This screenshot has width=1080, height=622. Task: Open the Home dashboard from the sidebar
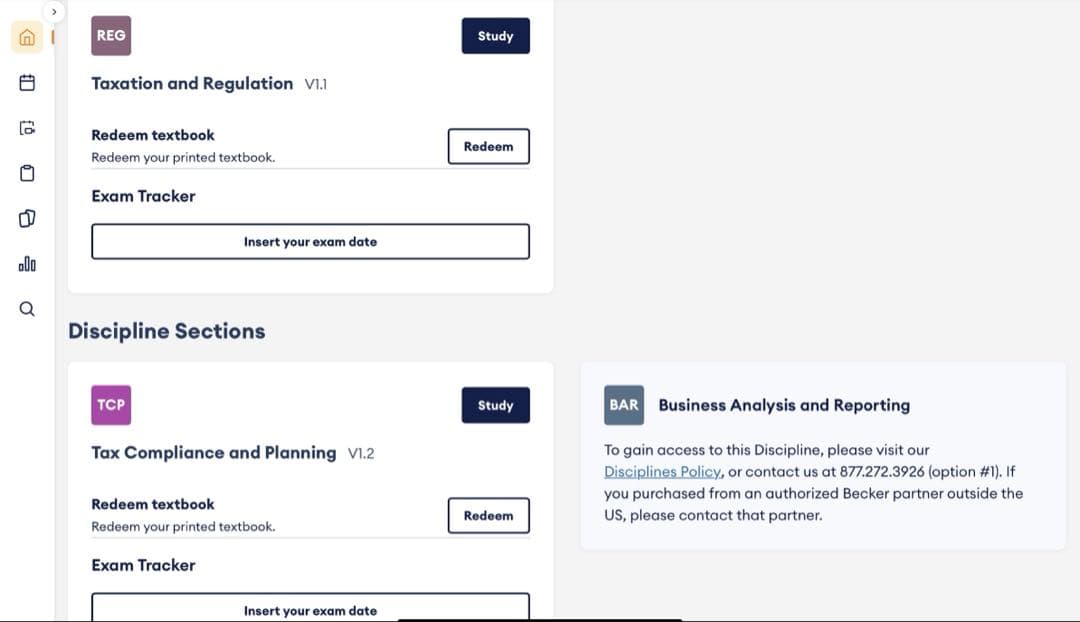point(26,37)
